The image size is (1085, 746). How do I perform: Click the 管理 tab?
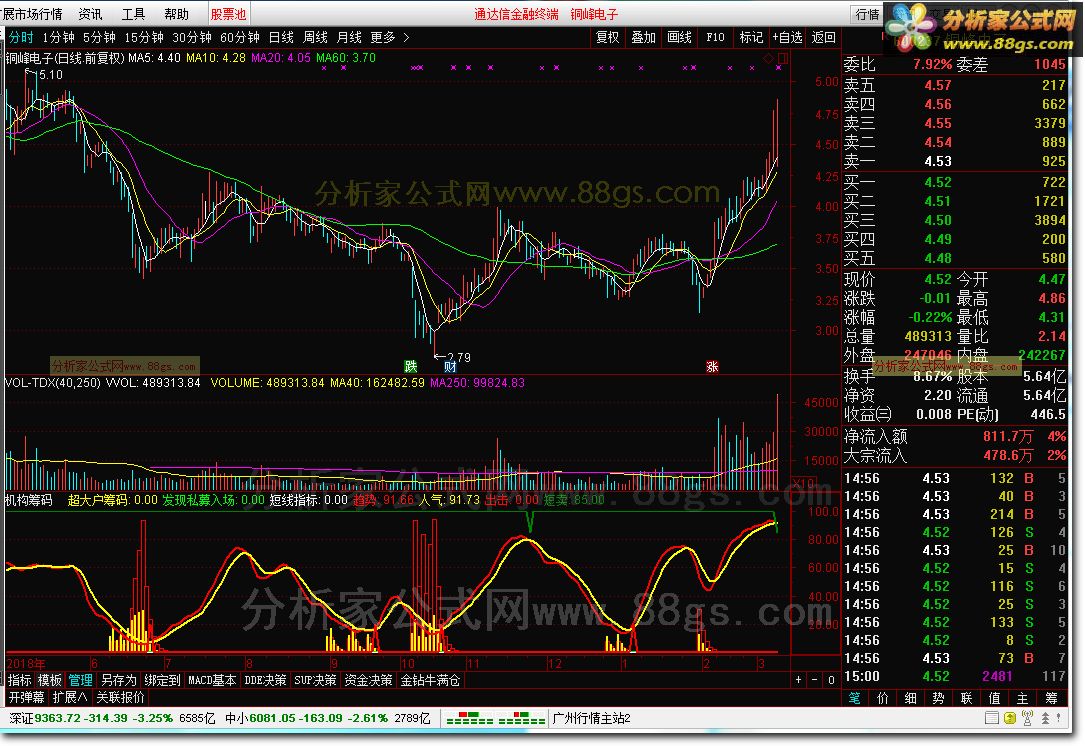click(80, 680)
